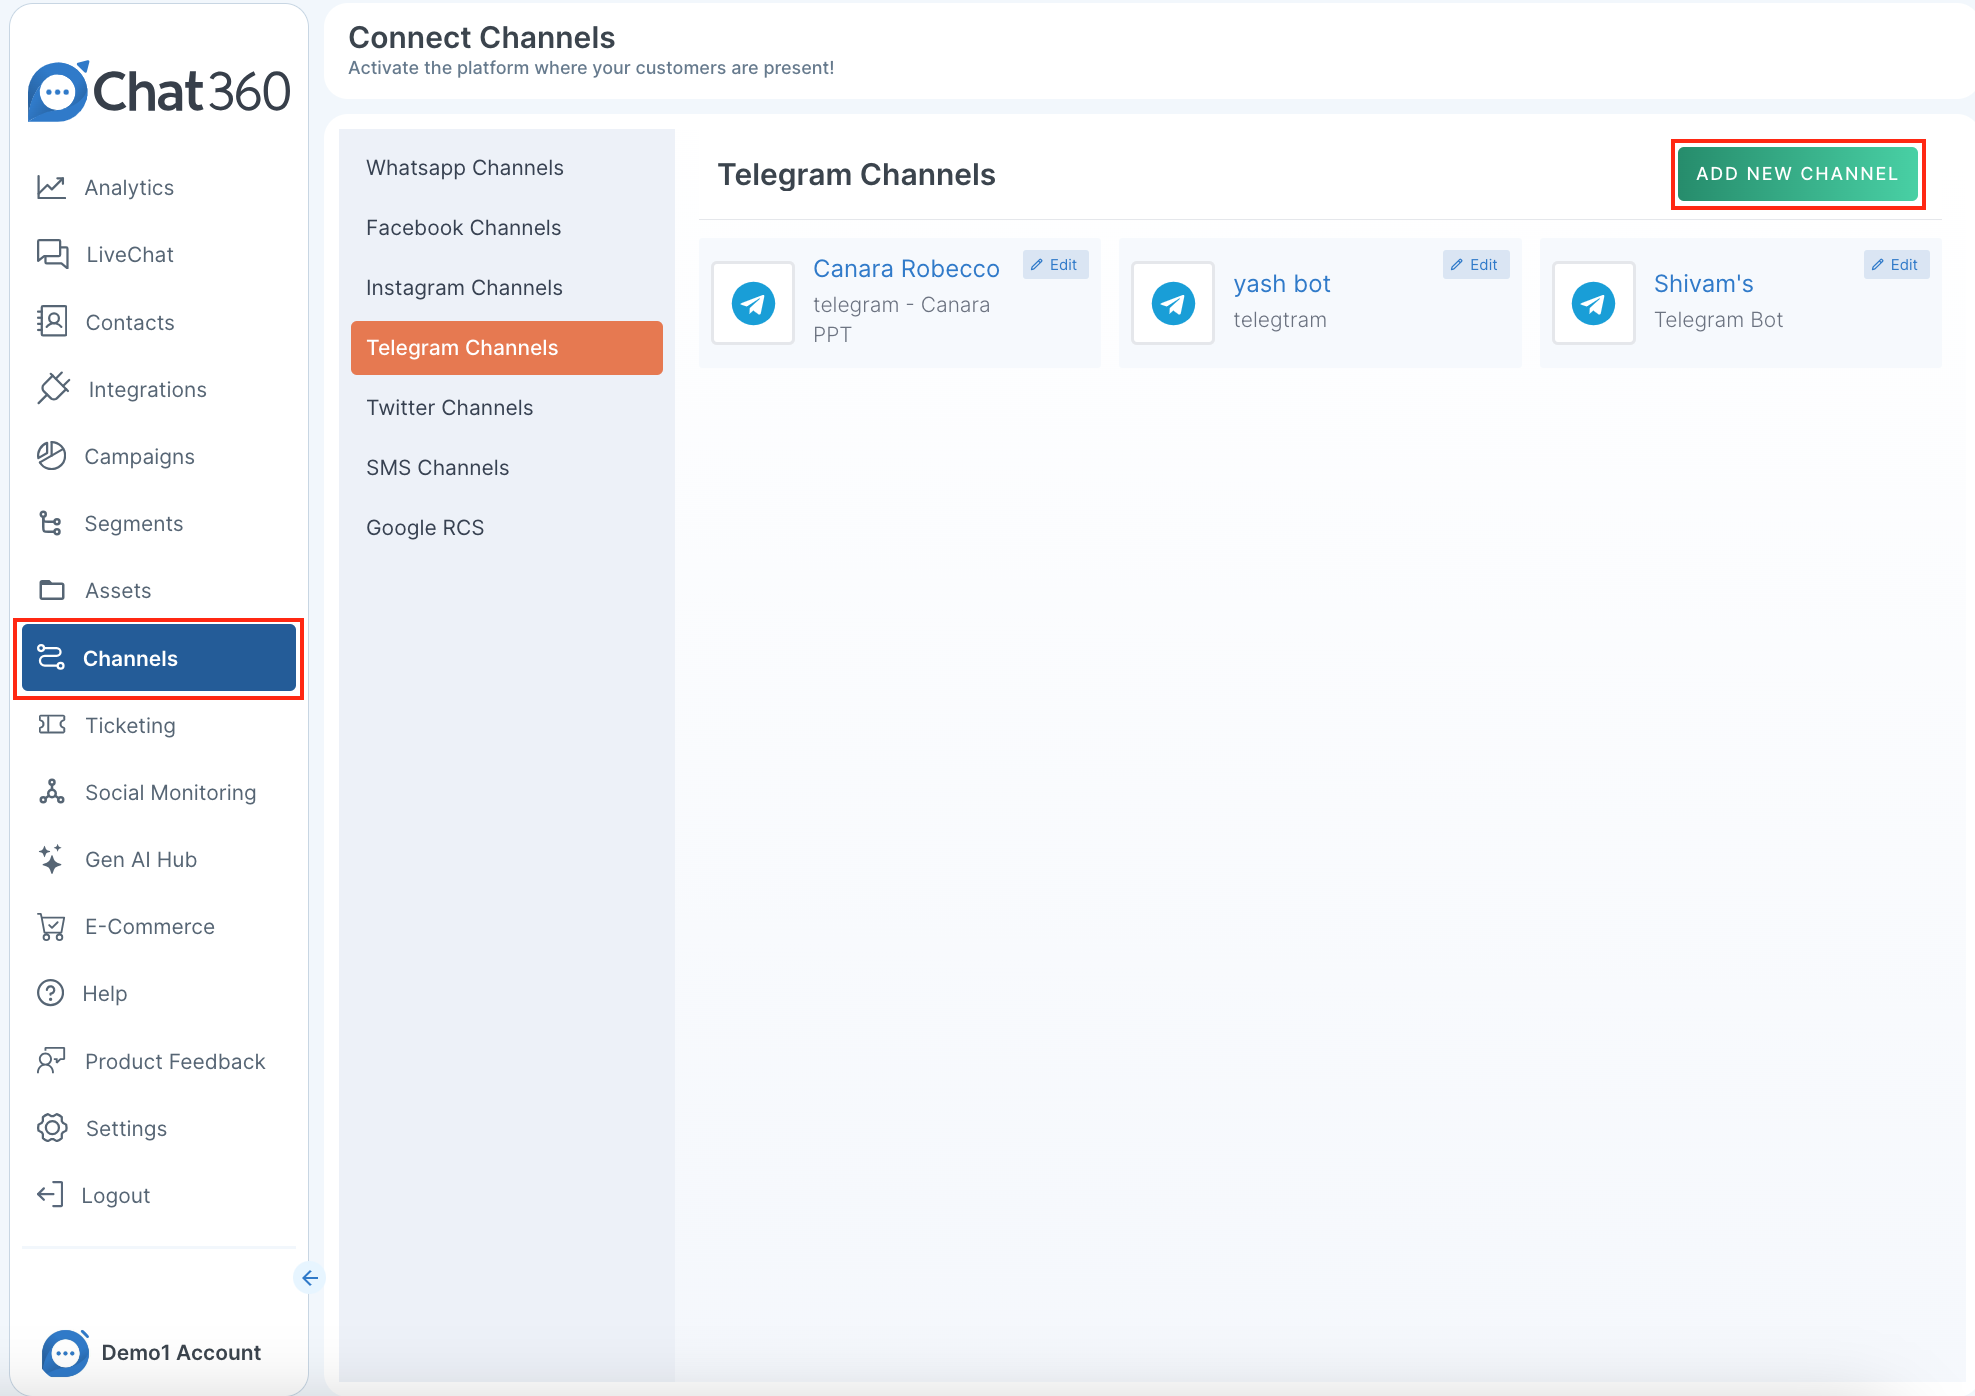The width and height of the screenshot is (1975, 1396).
Task: Select Channels menu item
Action: pos(159,658)
